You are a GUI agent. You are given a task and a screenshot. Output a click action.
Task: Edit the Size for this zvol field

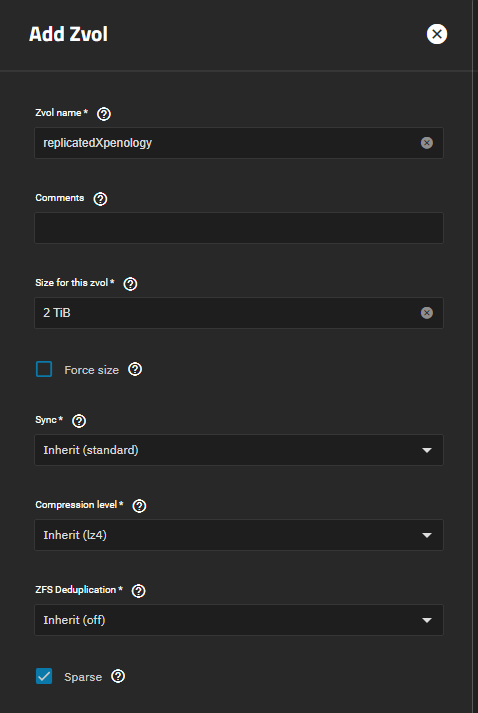coord(227,313)
